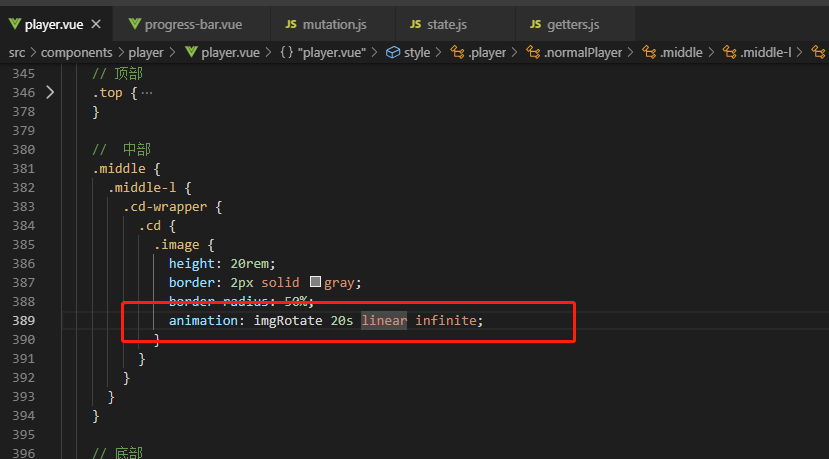Viewport: 829px width, 459px height.
Task: Click the // 顶部 comment on line 345
Action: point(117,74)
